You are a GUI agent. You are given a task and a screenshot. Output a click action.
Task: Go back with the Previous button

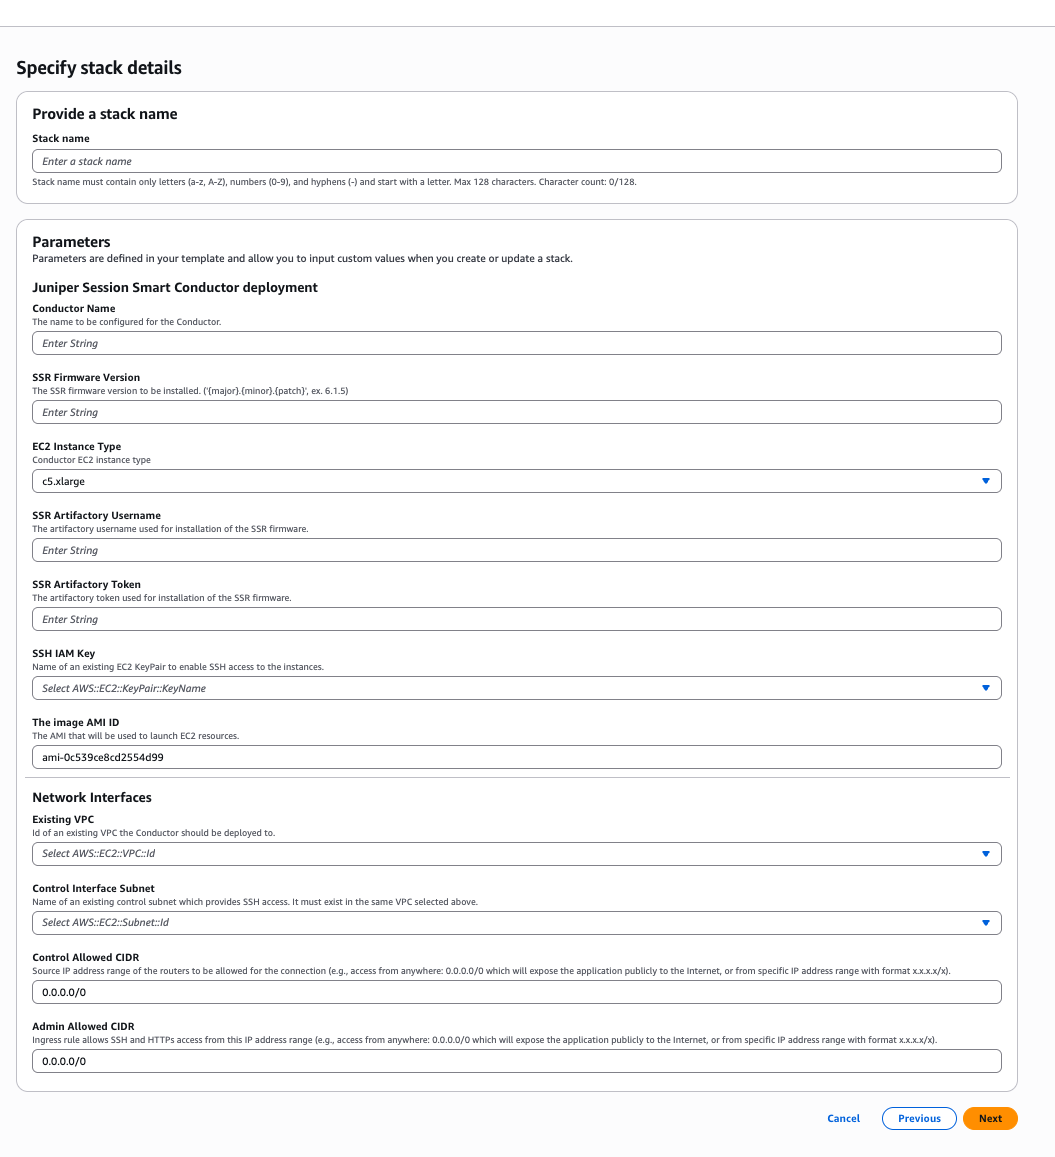tap(919, 1119)
